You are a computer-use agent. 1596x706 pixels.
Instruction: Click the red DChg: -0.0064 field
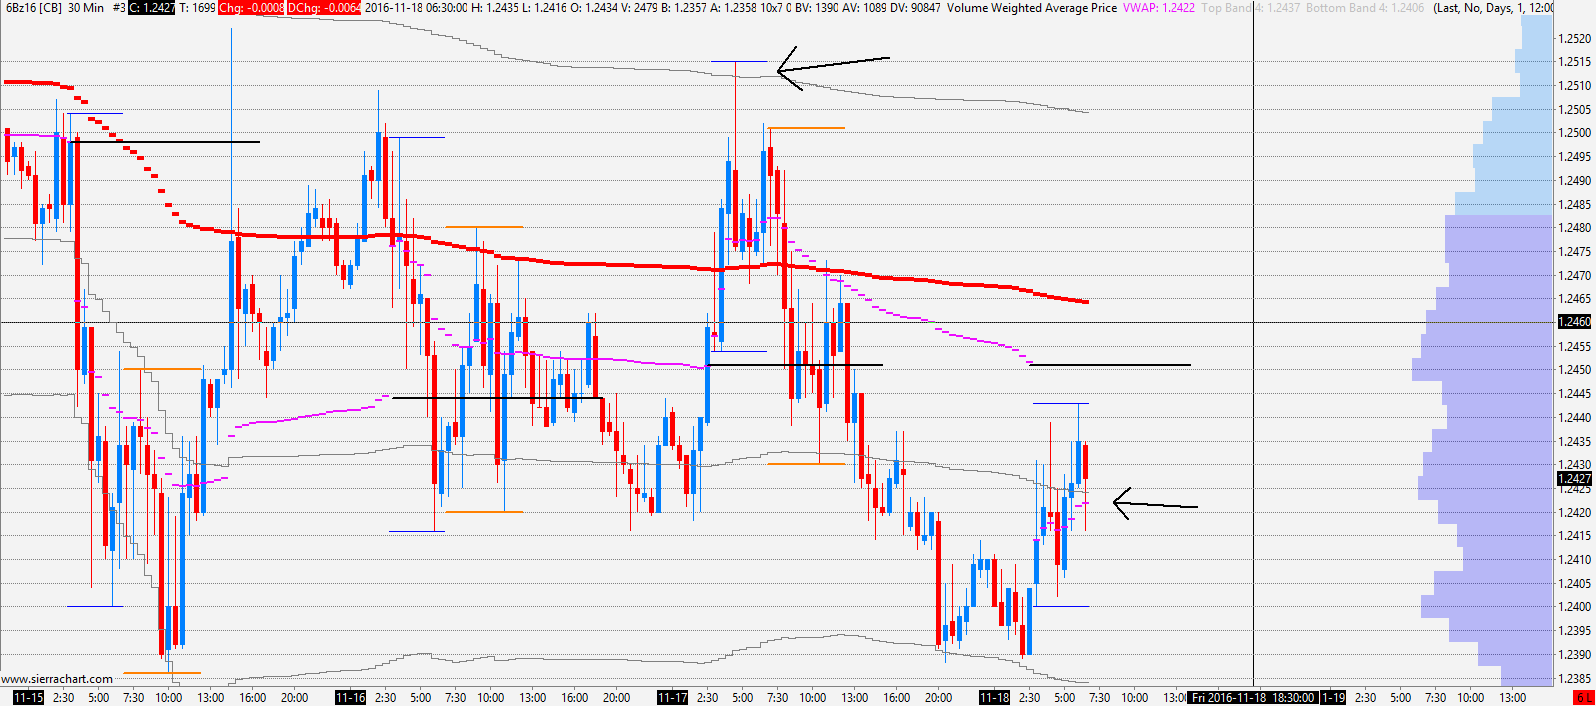(325, 8)
